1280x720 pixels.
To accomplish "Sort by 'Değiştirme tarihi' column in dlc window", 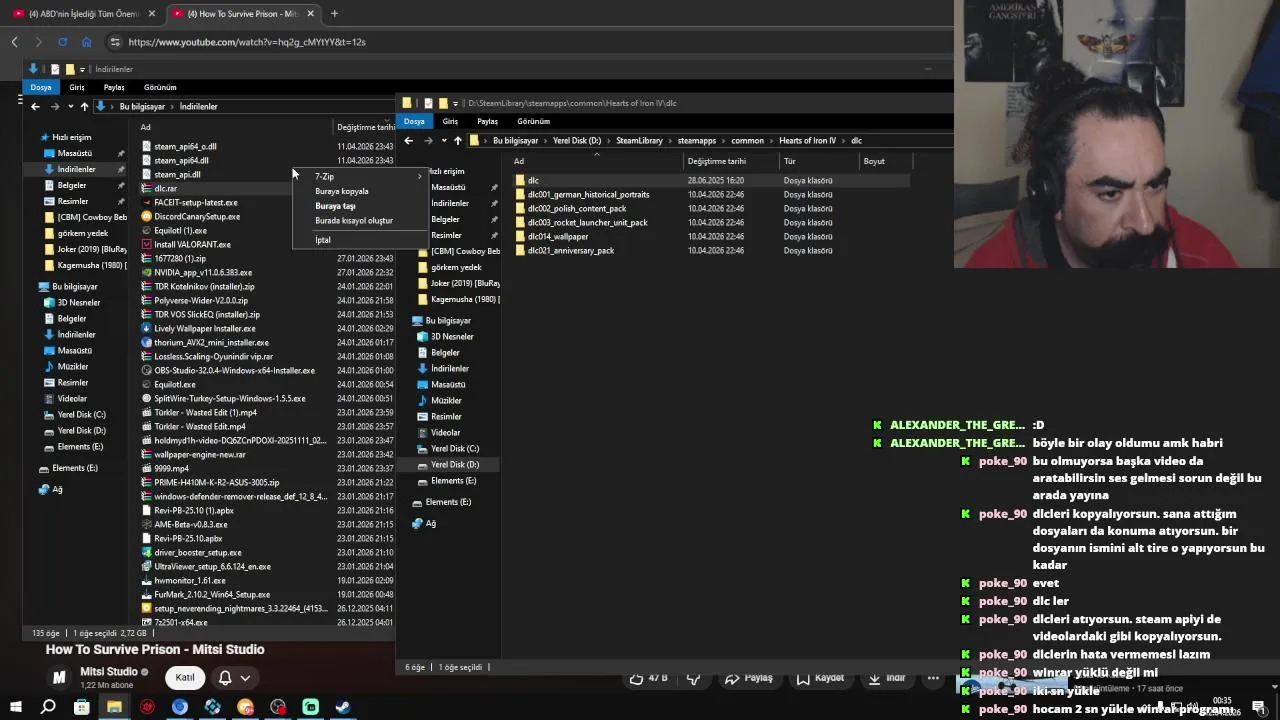I will pyautogui.click(x=716, y=161).
